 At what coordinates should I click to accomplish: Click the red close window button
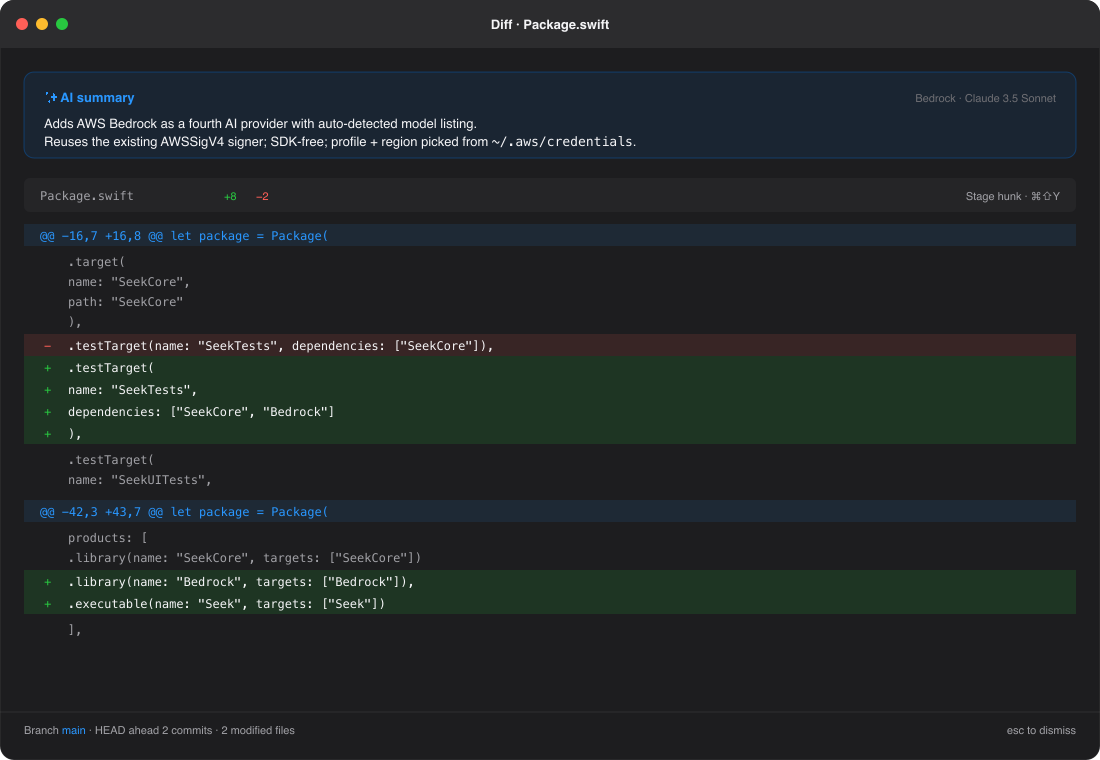pyautogui.click(x=22, y=24)
